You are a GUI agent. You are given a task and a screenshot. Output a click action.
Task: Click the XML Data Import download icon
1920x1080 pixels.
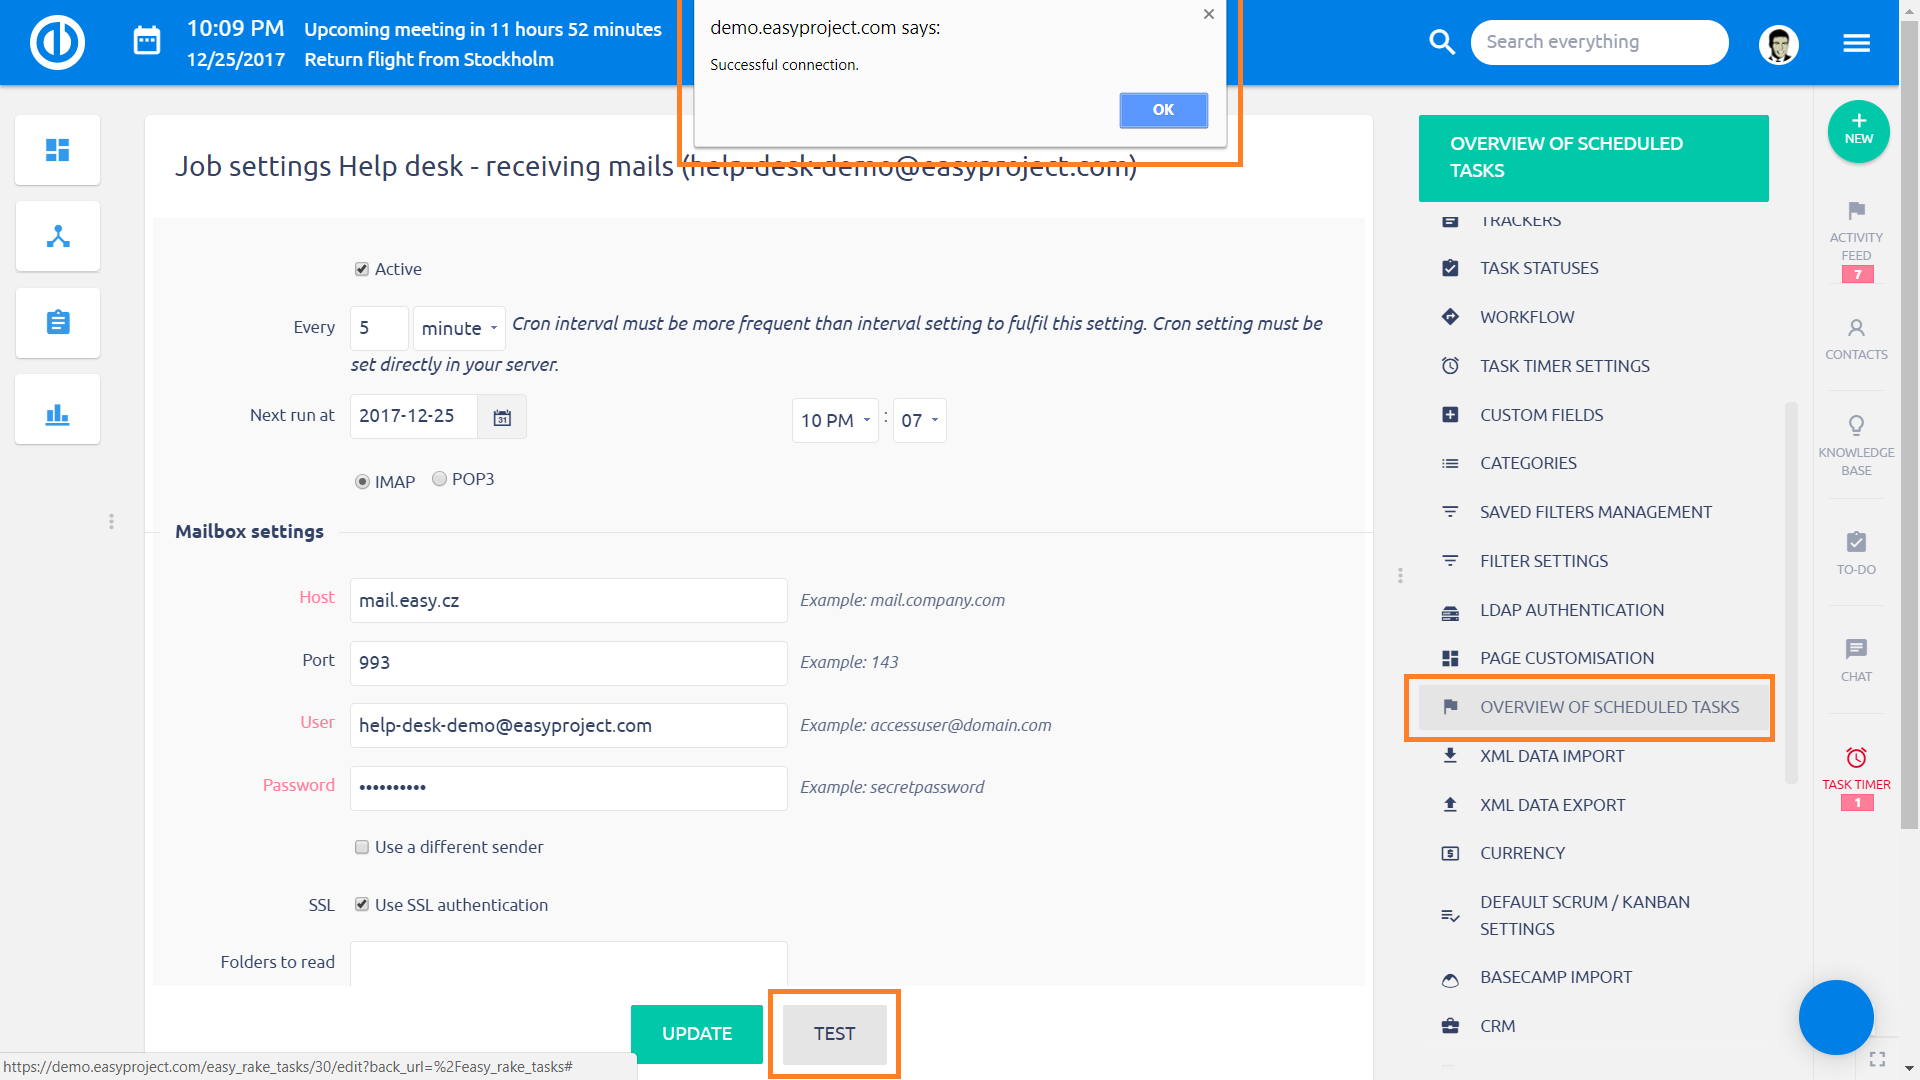click(x=1450, y=756)
